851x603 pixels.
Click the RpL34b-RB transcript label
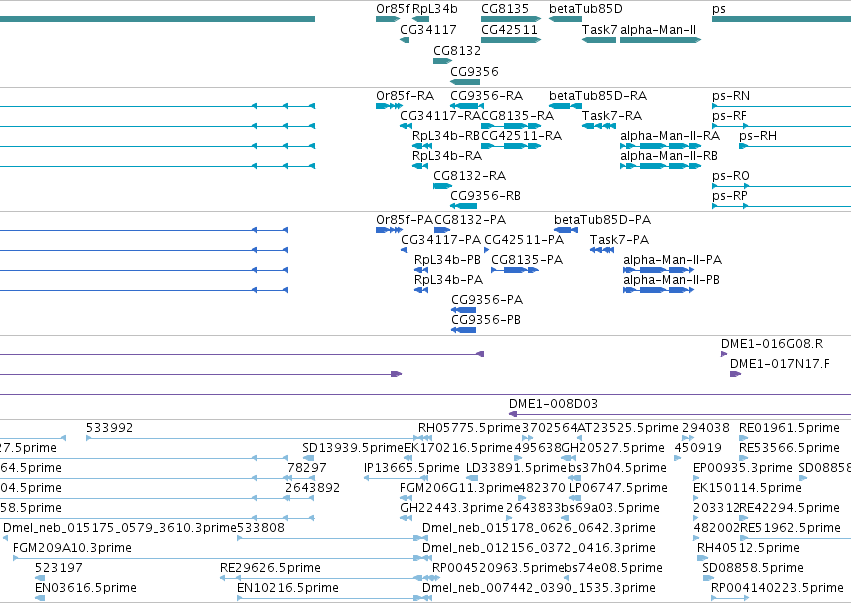coord(446,136)
